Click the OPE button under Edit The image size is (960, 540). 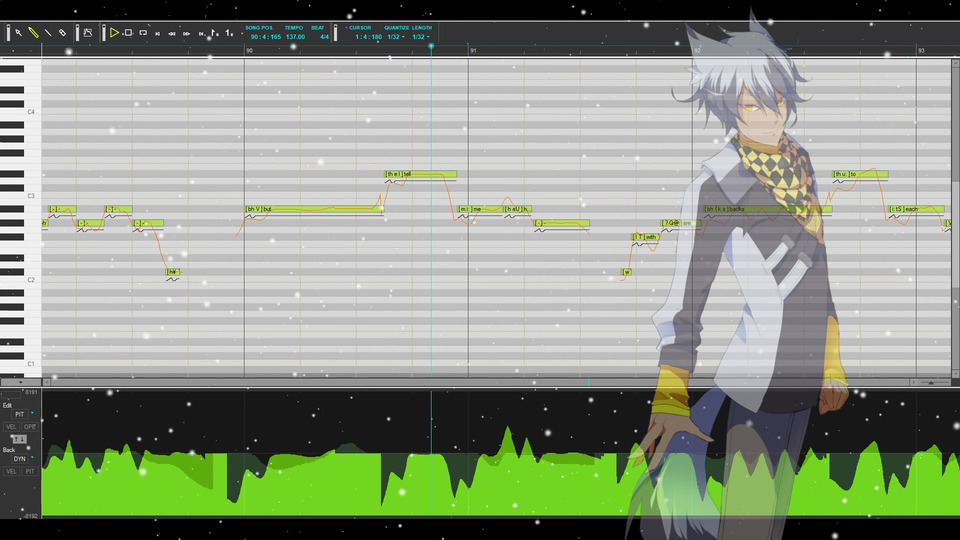[x=29, y=427]
